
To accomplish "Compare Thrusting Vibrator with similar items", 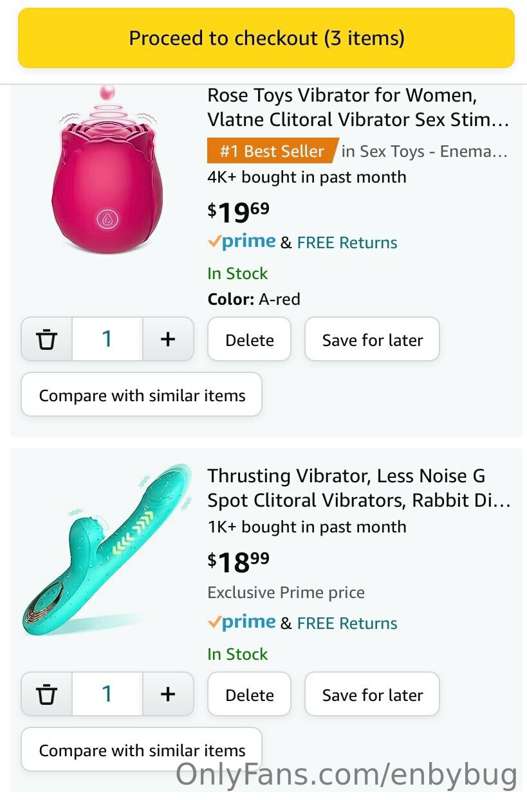I will point(142,749).
